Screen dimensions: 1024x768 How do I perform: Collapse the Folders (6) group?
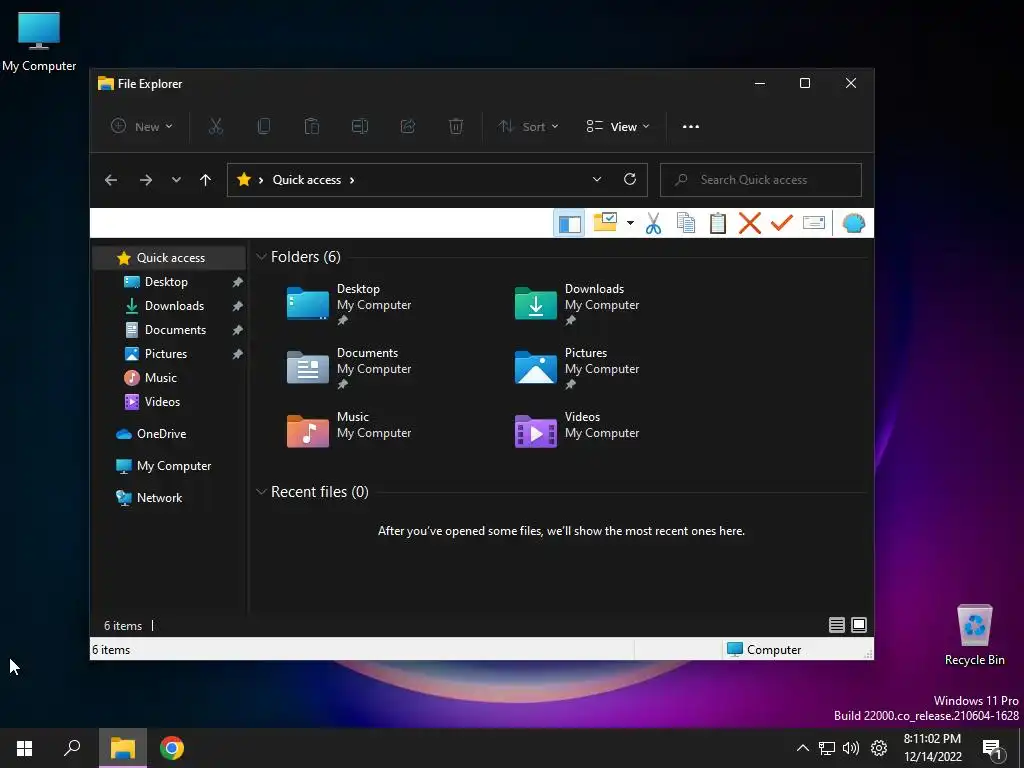click(261, 257)
